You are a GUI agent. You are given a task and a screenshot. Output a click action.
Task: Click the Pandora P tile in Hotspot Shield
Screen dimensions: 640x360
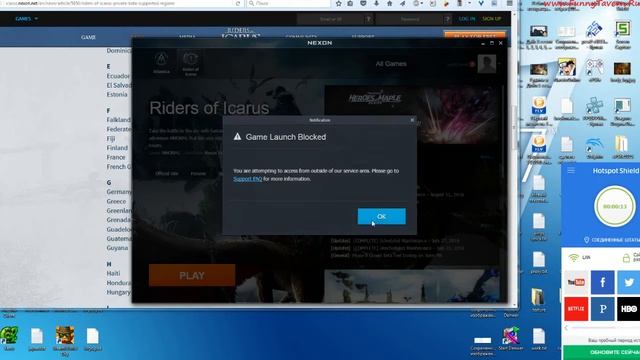(x=602, y=309)
